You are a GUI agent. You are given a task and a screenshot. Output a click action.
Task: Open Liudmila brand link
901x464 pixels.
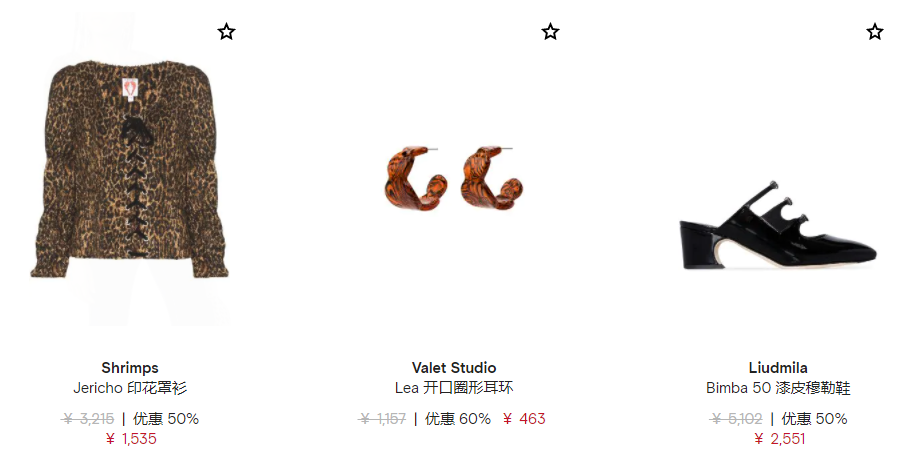778,368
